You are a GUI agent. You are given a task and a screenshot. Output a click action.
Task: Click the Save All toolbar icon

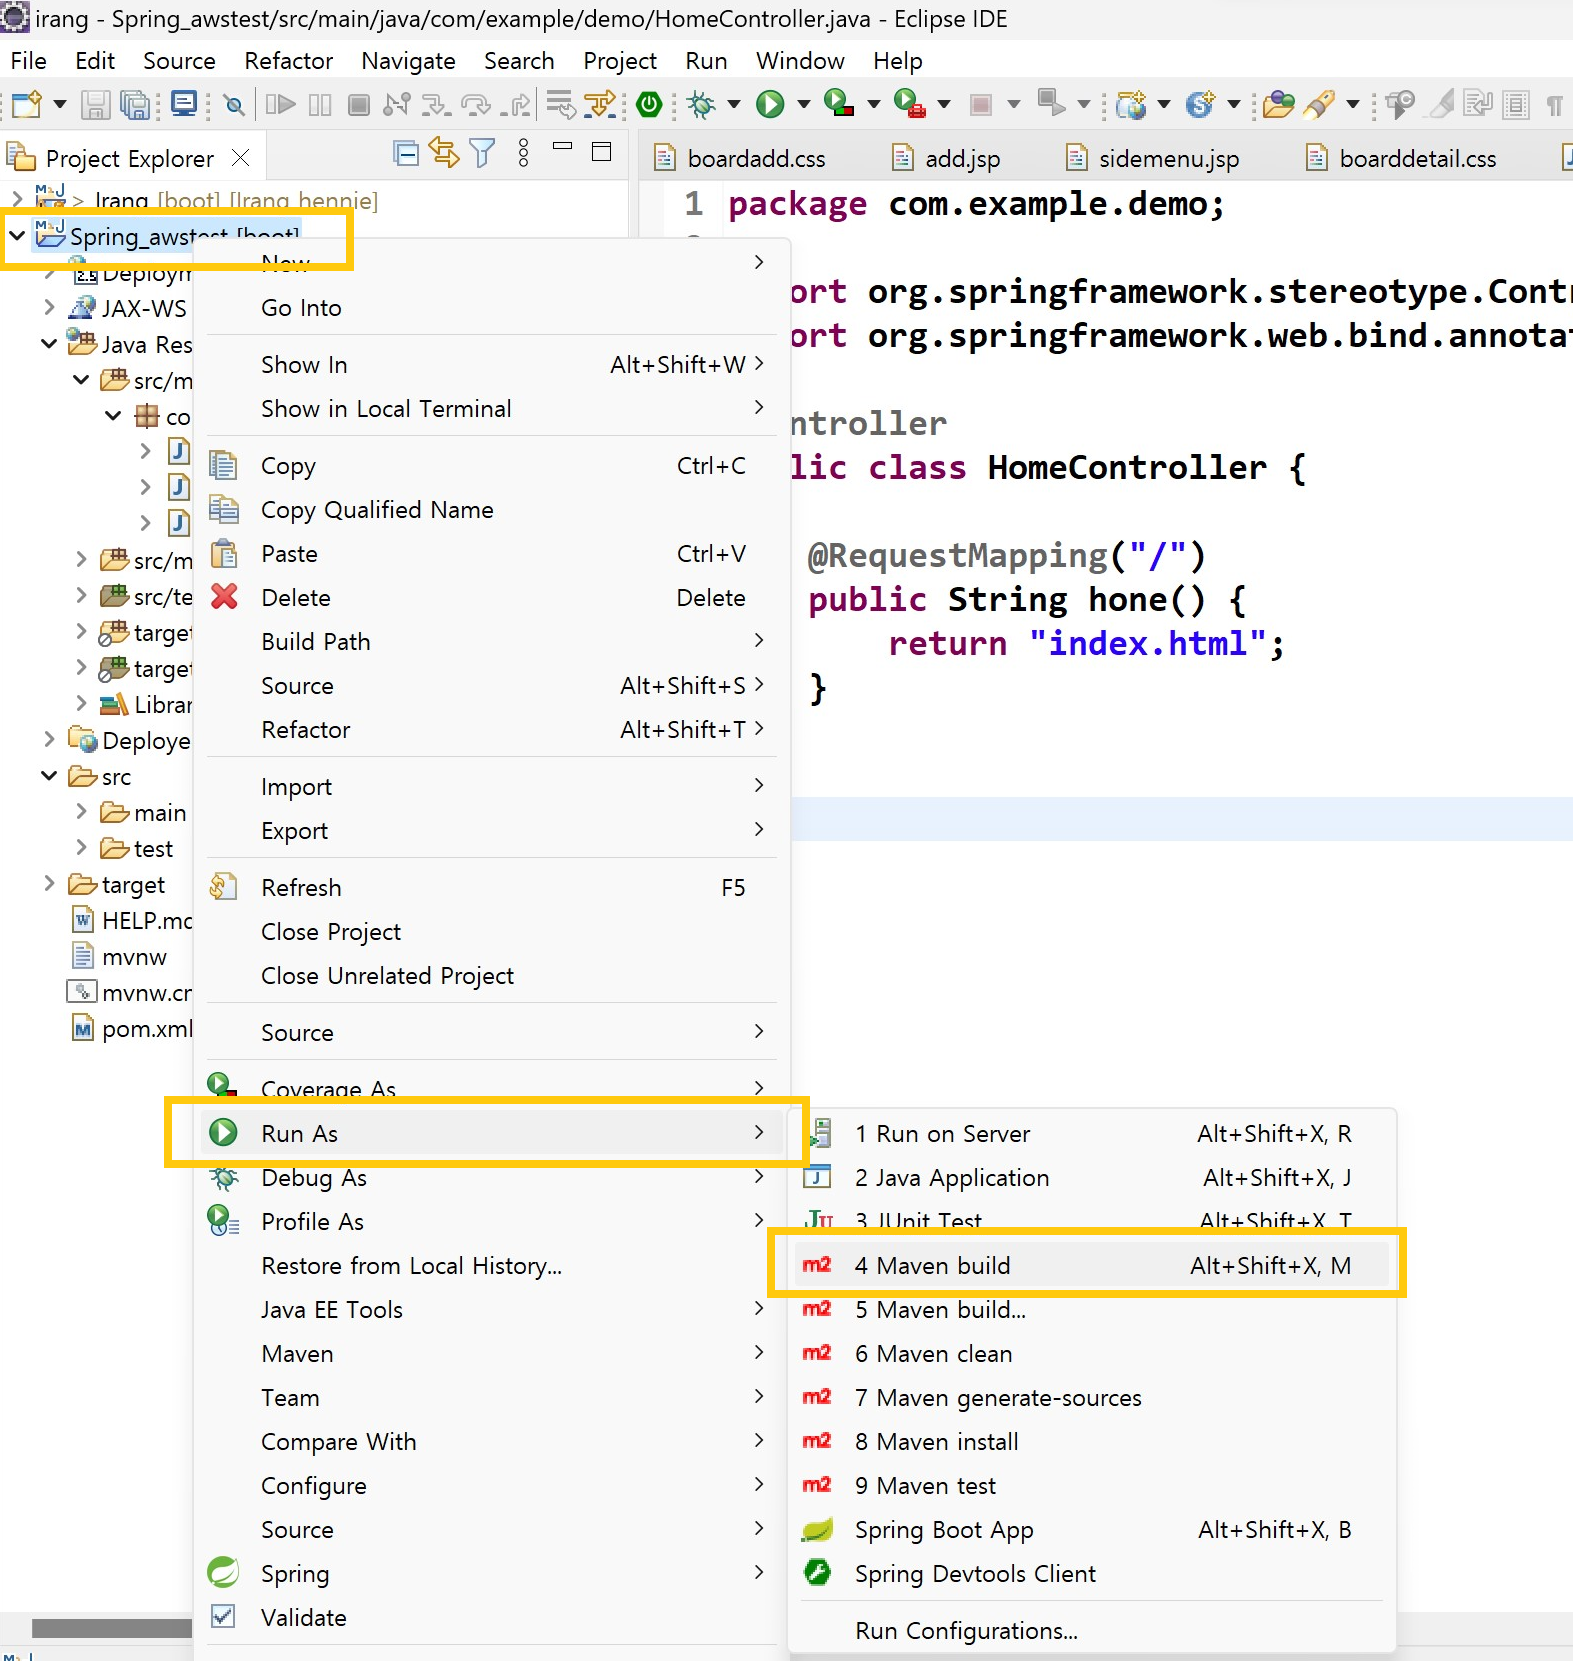[x=134, y=104]
